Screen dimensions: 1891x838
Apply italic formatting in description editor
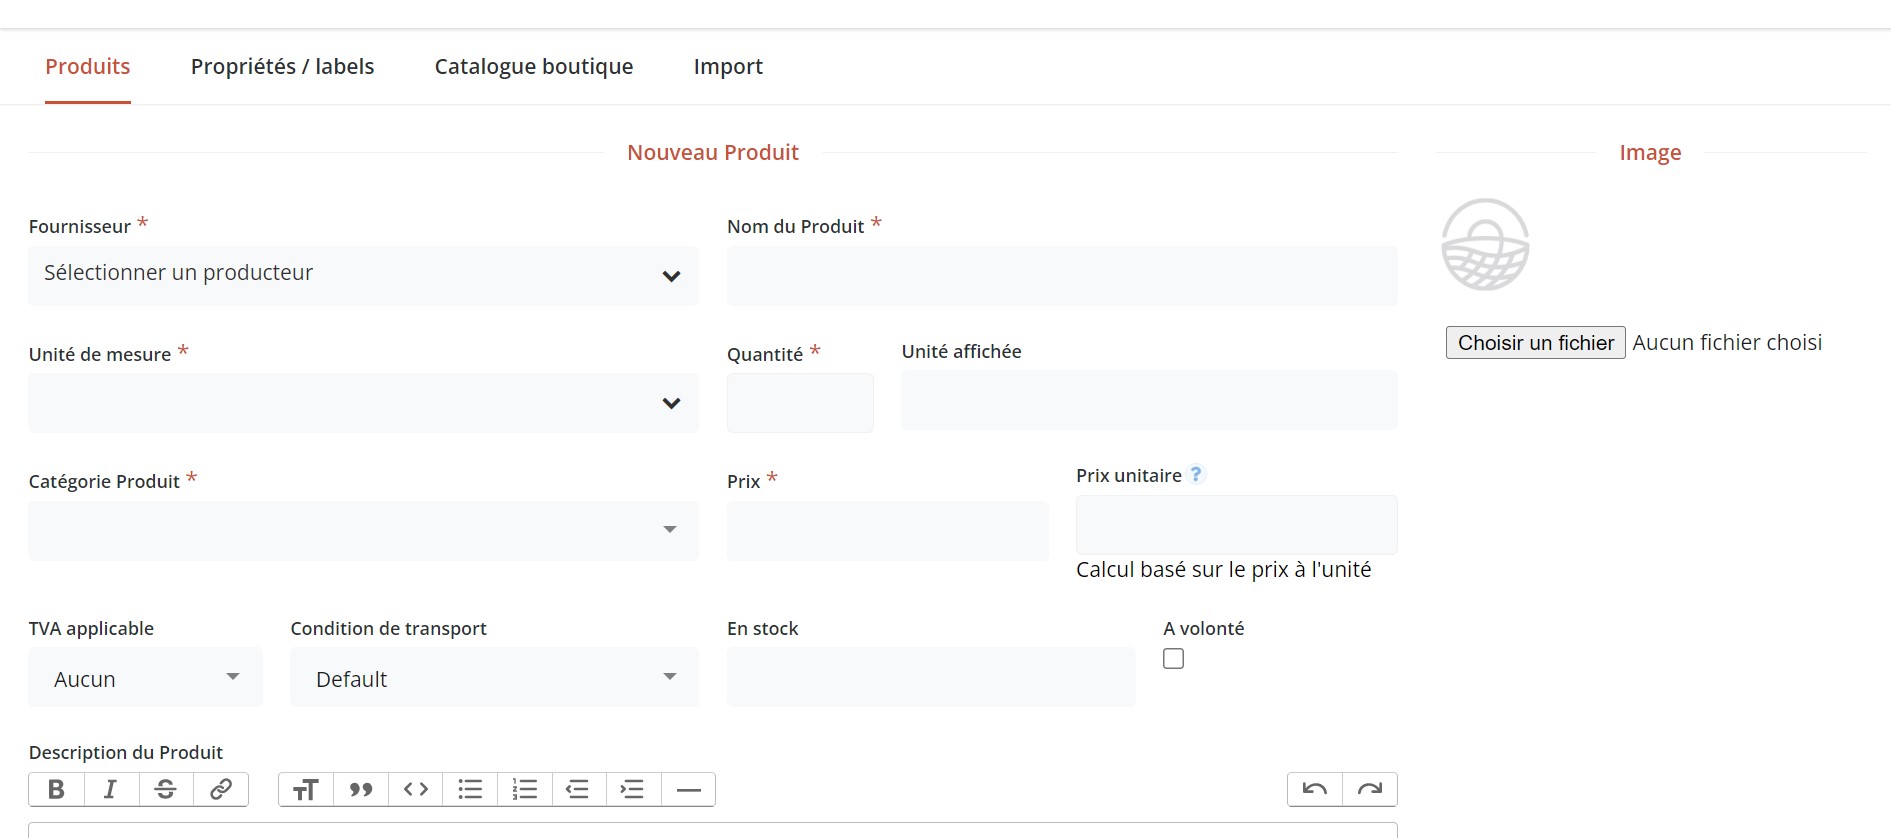(111, 789)
